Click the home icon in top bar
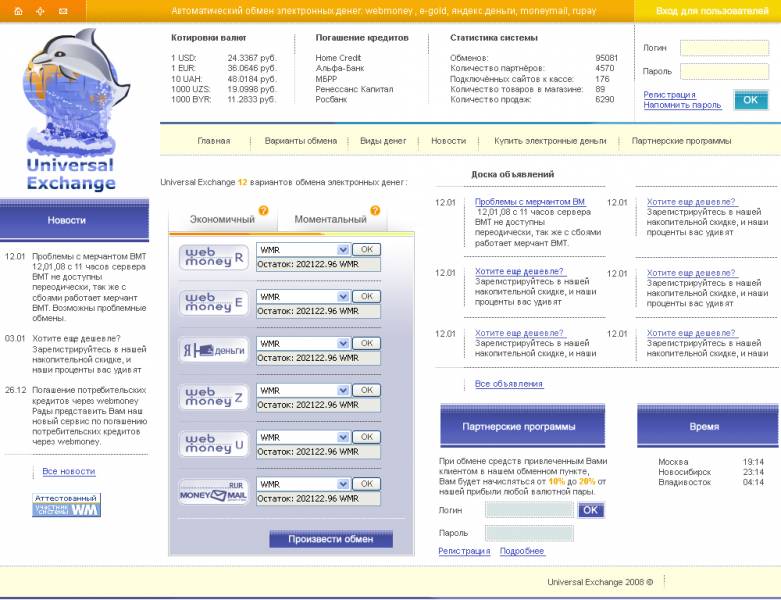 pos(18,11)
